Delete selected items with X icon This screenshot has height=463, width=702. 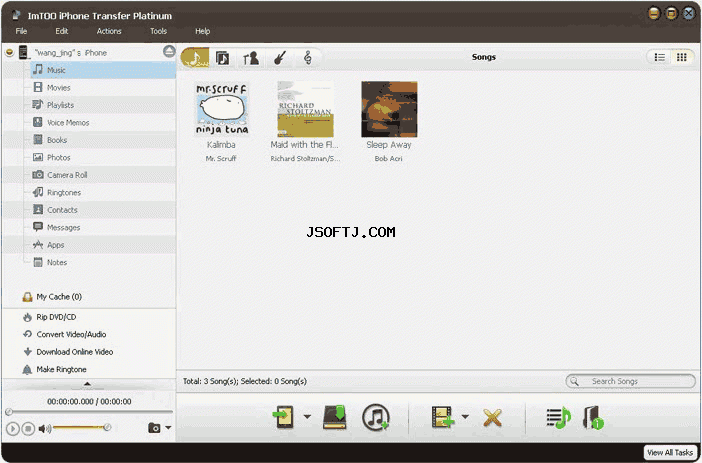pos(492,418)
